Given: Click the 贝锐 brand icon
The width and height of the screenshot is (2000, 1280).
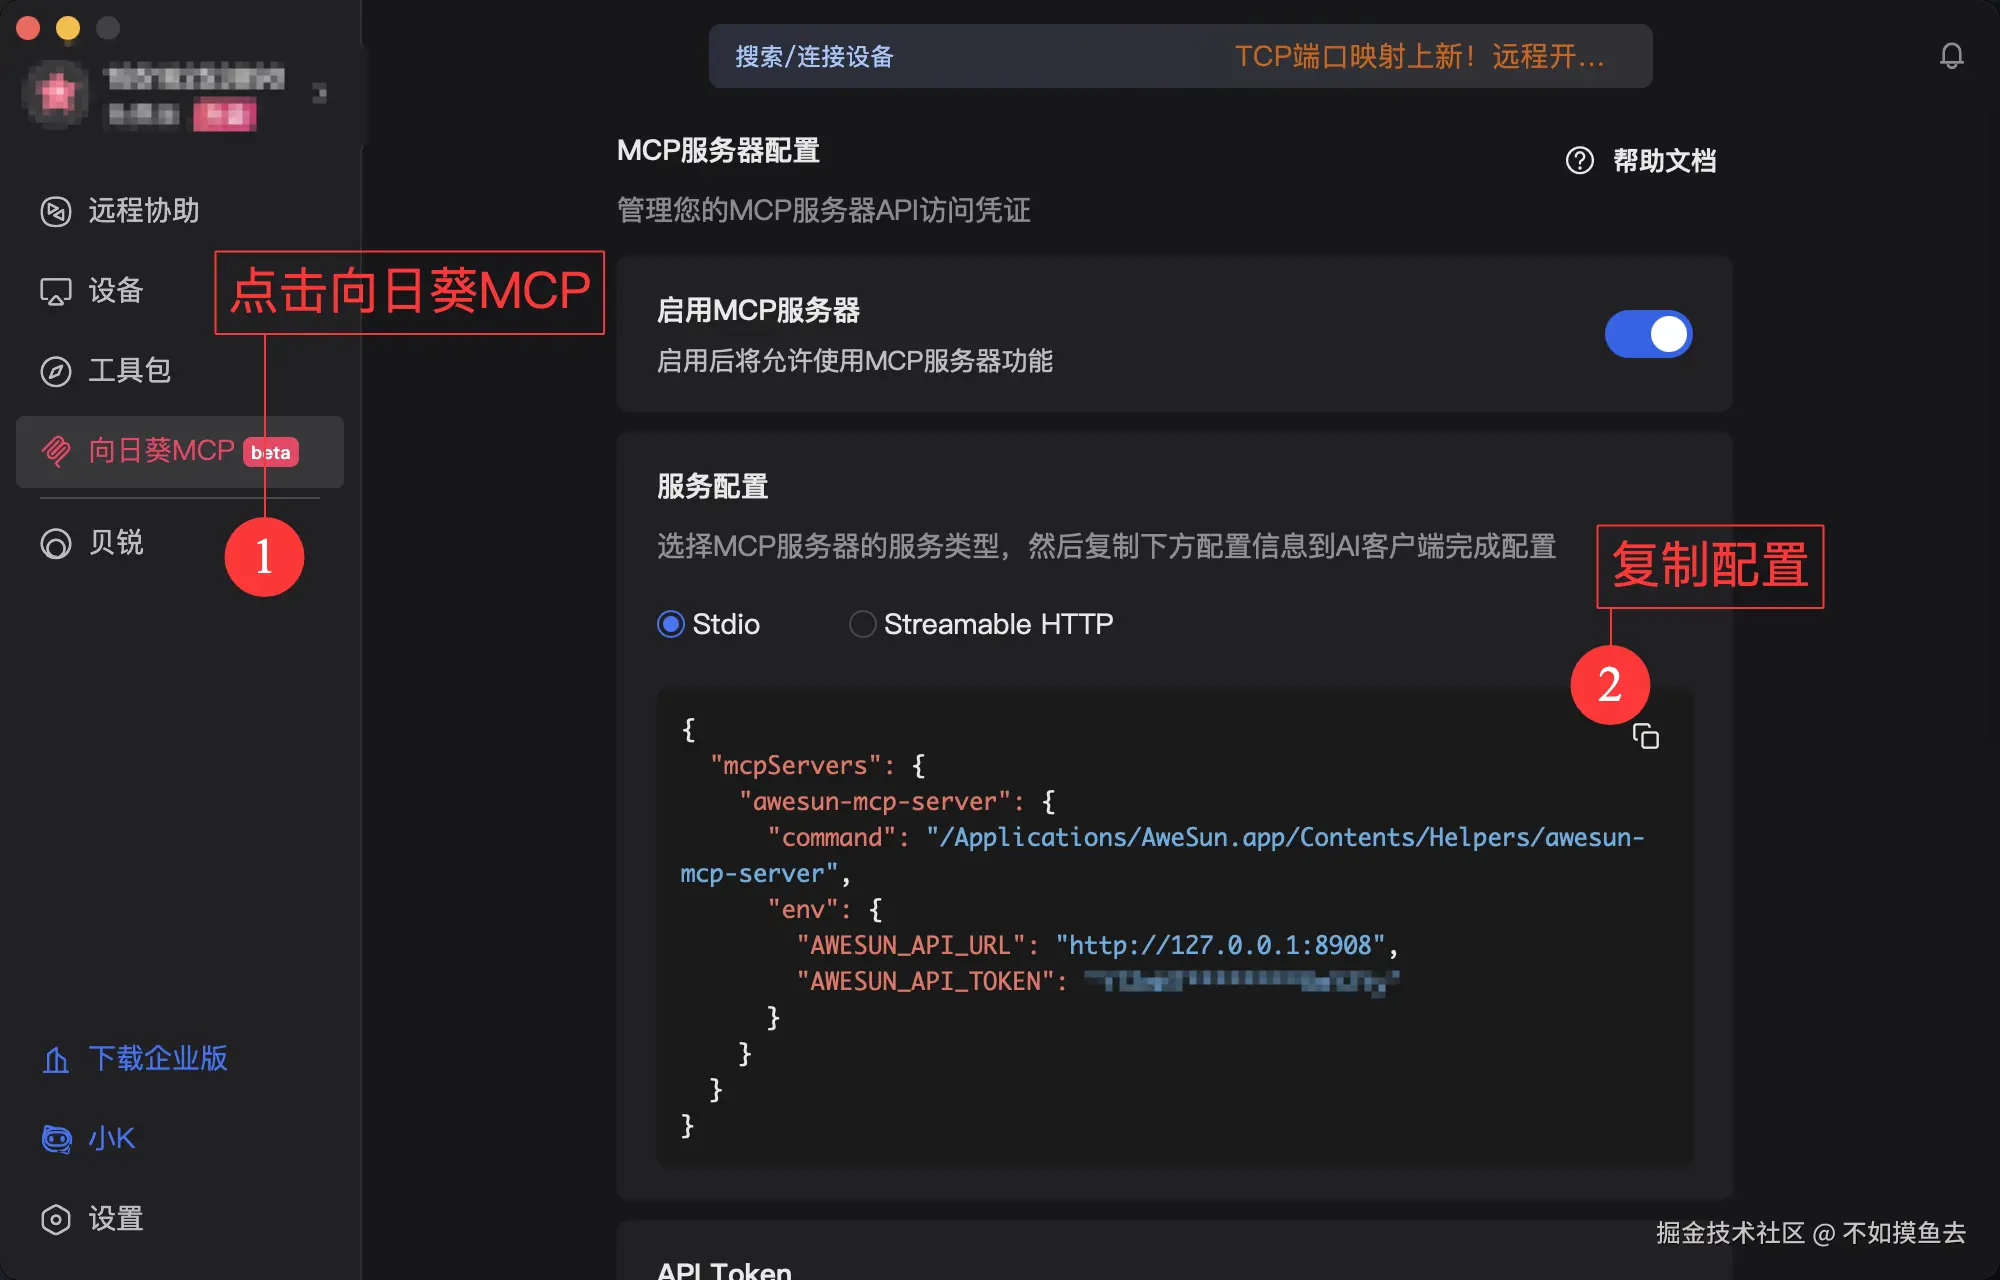Looking at the screenshot, I should pyautogui.click(x=56, y=543).
